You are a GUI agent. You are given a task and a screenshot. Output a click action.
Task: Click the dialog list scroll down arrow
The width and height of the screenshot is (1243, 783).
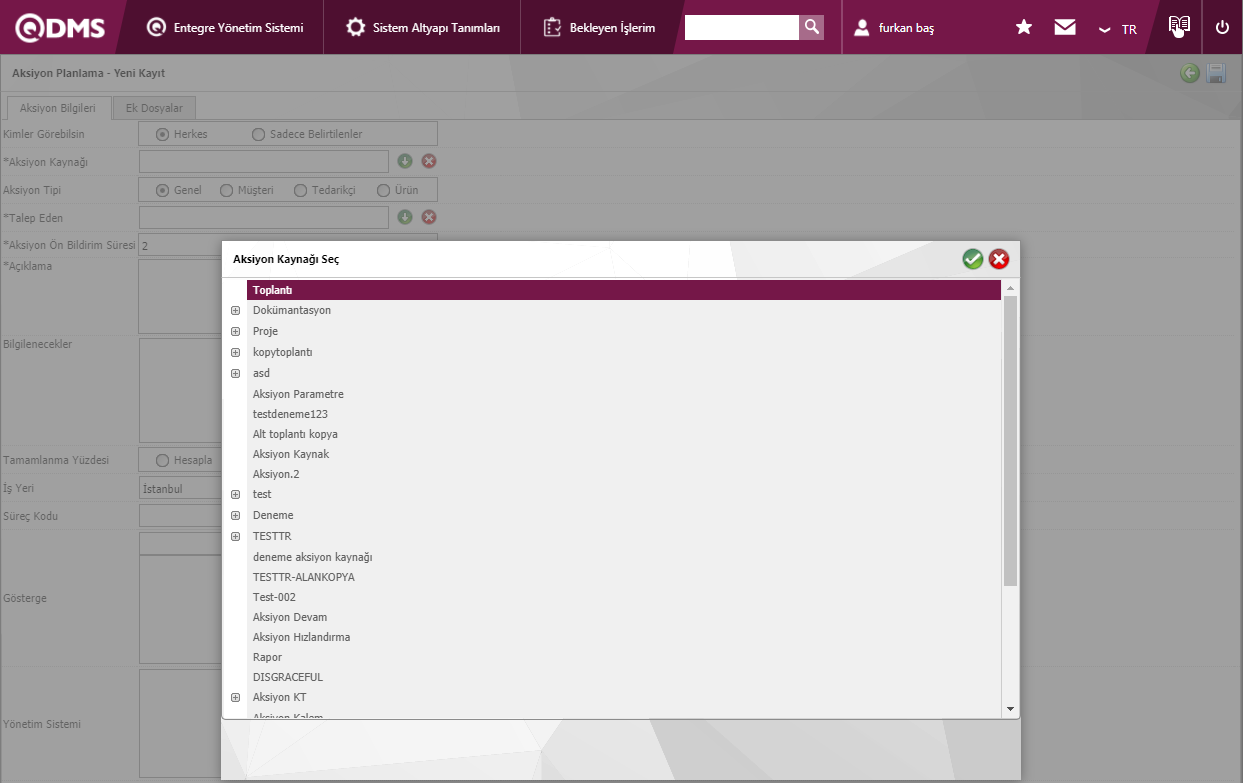(x=1010, y=709)
